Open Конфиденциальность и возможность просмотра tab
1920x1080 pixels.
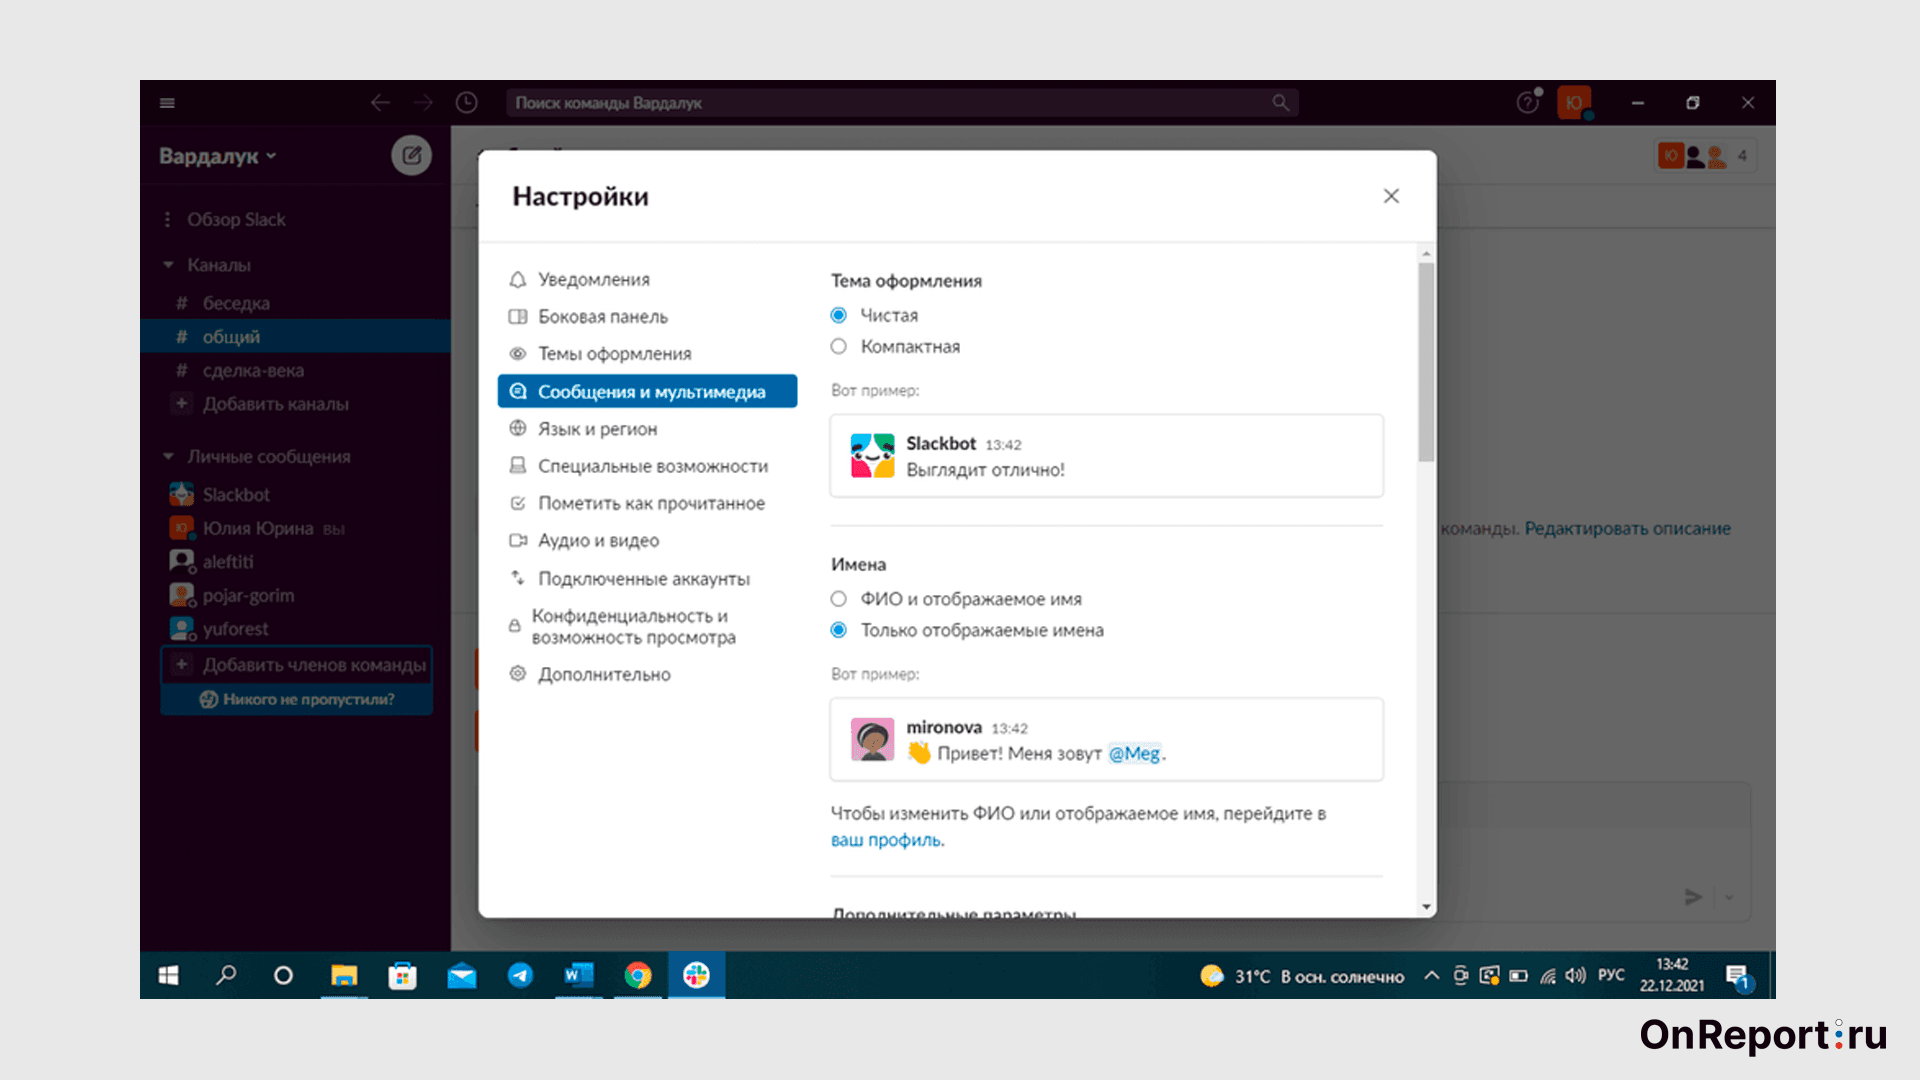point(647,627)
